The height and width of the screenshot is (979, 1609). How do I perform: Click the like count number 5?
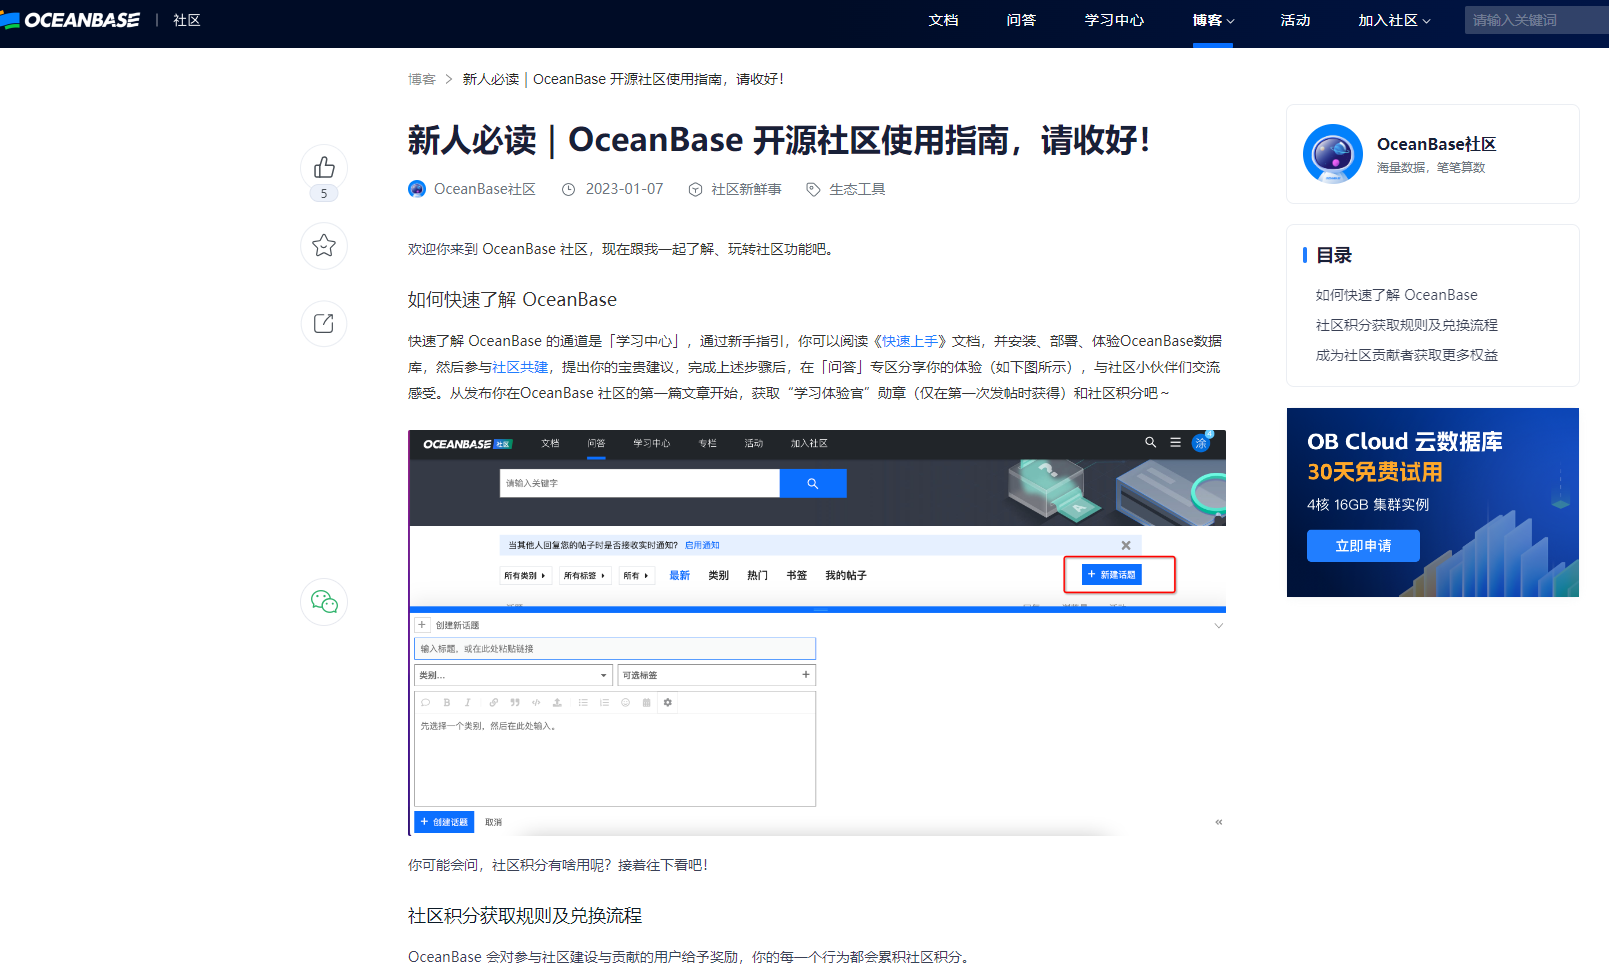[x=324, y=194]
